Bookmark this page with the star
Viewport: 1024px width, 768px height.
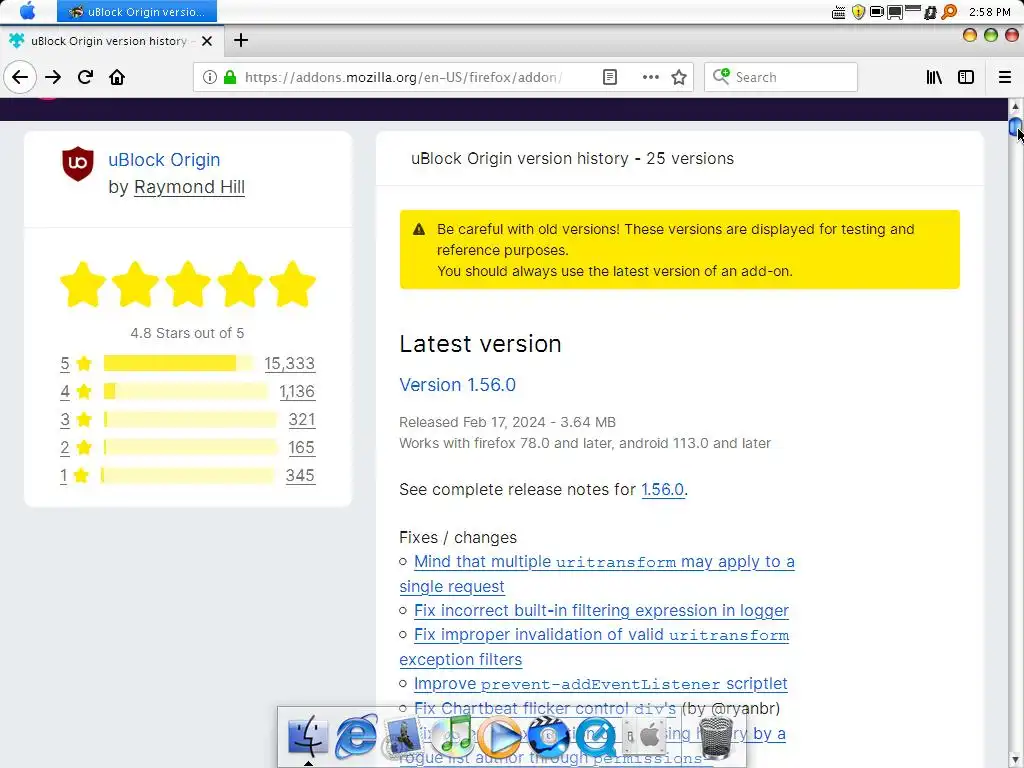pos(679,77)
